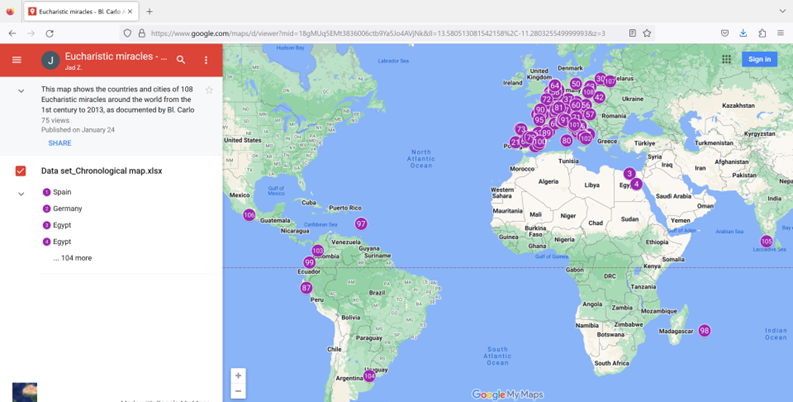
Task: Click map marker 103 near Colombia
Action: click(x=318, y=250)
